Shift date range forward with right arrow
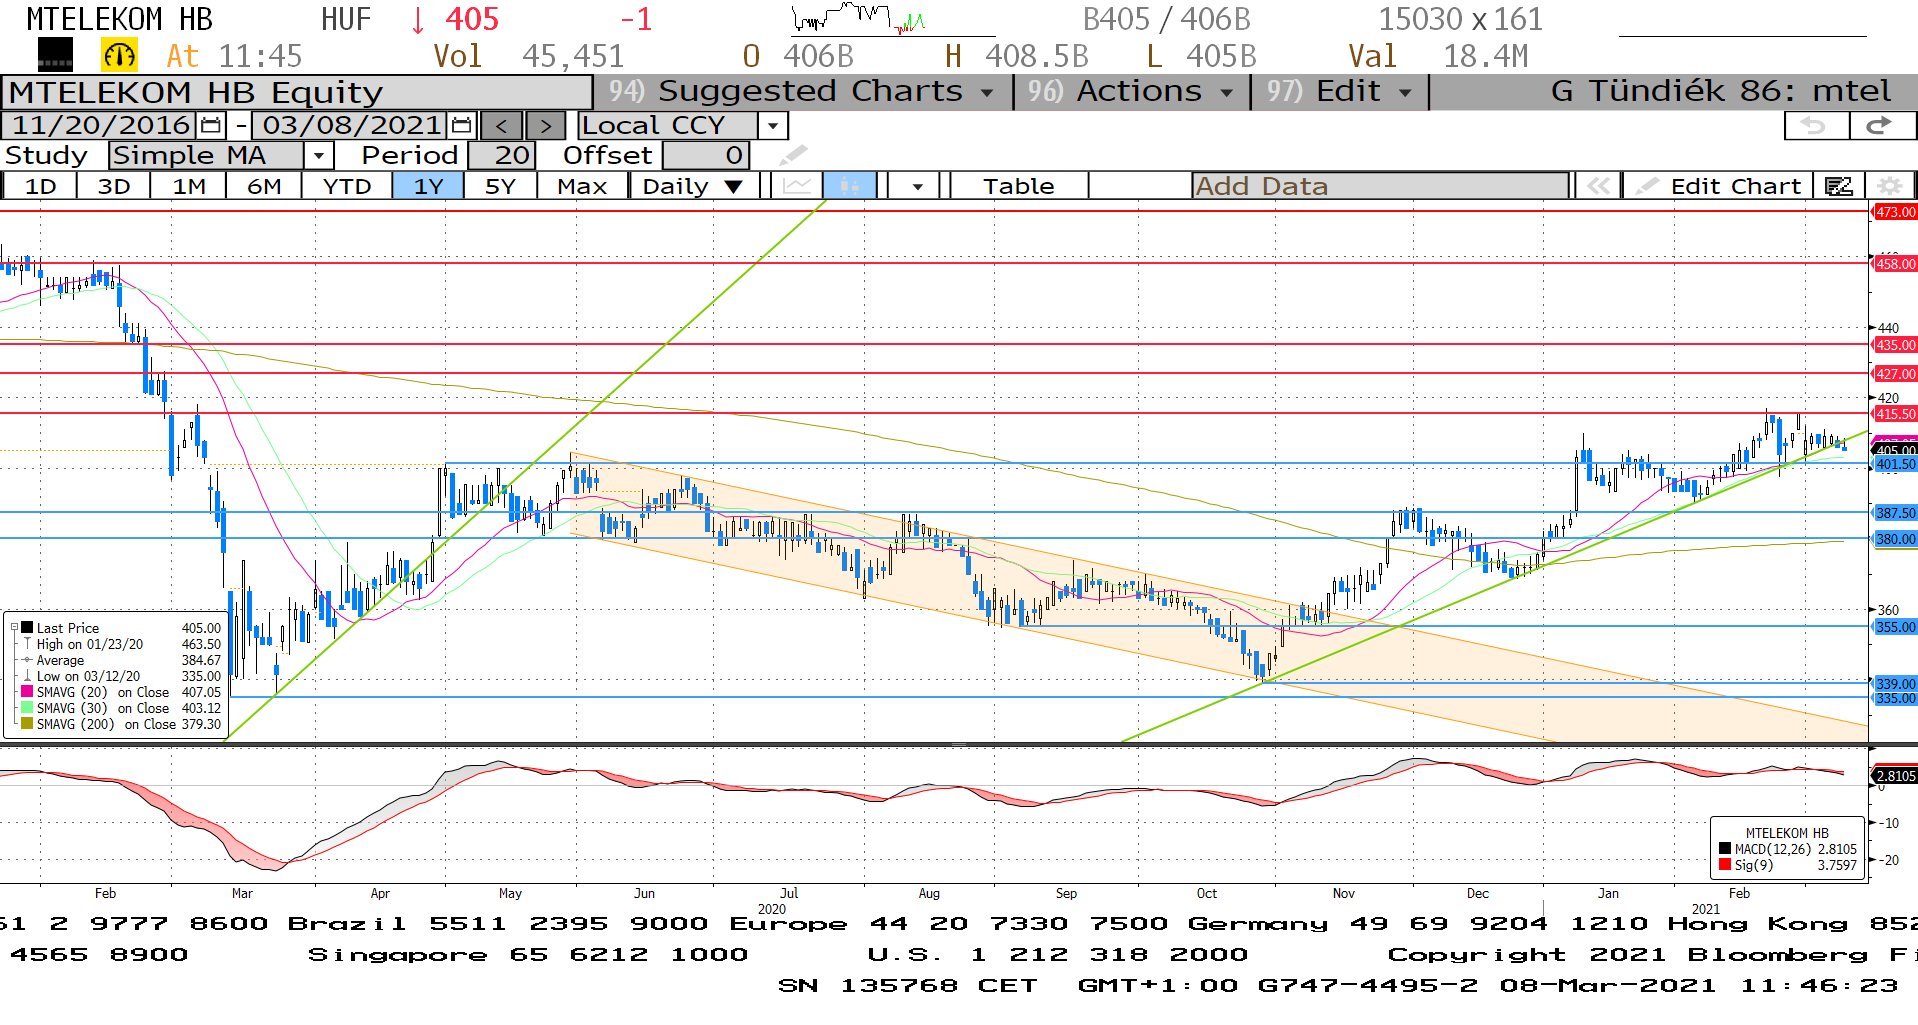 click(x=545, y=126)
